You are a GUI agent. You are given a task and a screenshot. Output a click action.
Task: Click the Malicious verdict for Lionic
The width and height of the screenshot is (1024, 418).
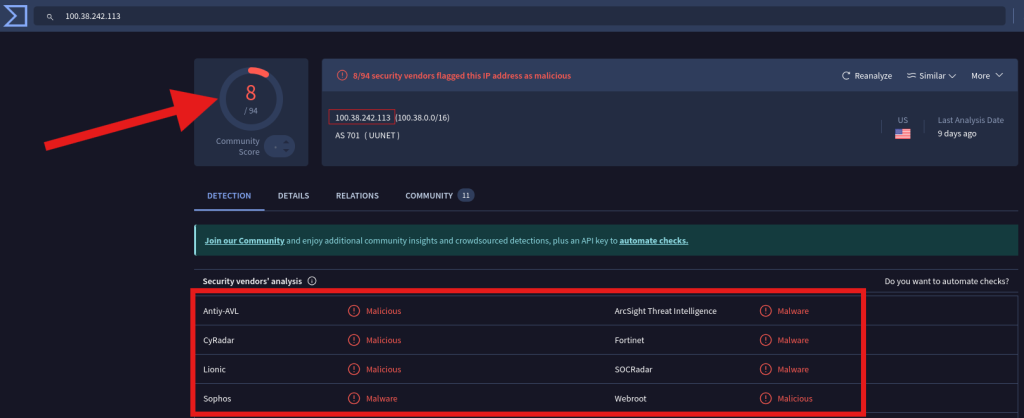[383, 370]
